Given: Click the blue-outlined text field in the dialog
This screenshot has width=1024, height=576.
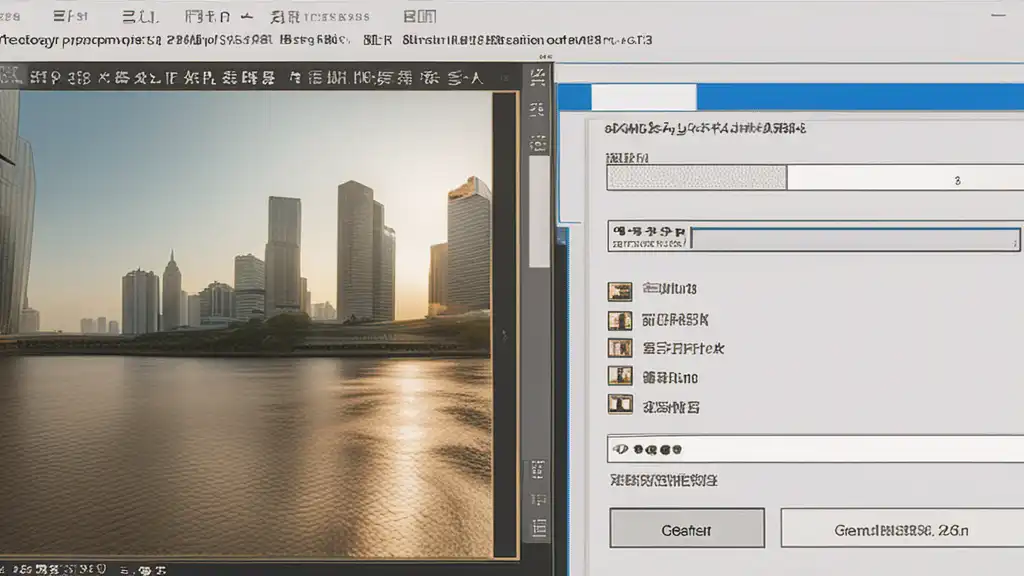Looking at the screenshot, I should coord(855,238).
